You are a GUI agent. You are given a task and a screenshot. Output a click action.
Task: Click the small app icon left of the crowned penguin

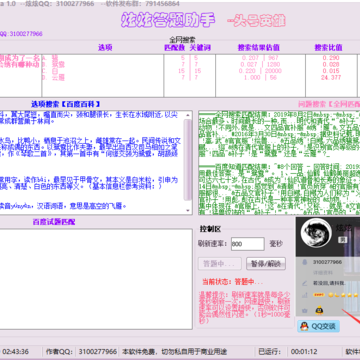(304, 310)
